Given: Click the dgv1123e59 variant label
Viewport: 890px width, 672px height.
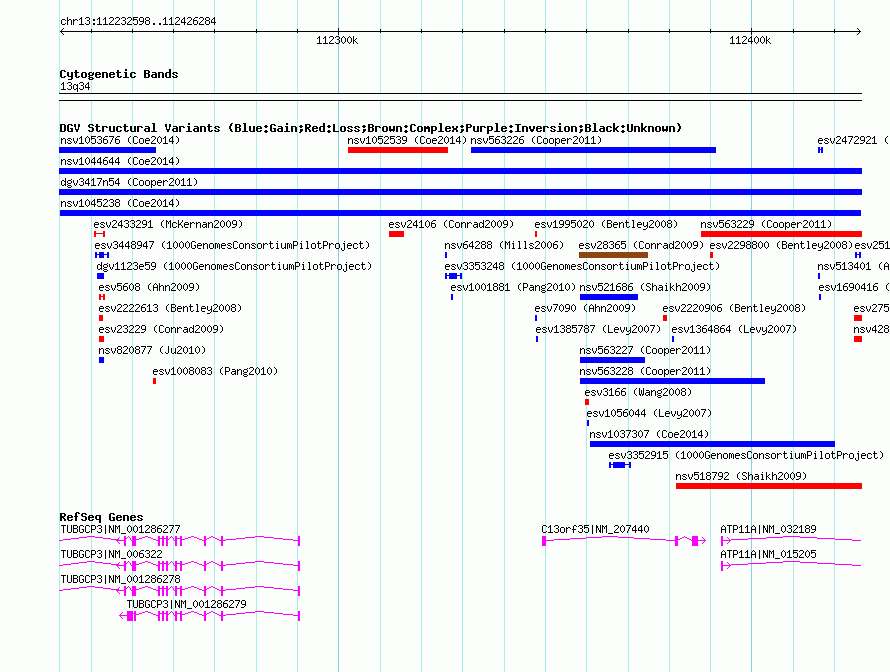Looking at the screenshot, I should 234,266.
